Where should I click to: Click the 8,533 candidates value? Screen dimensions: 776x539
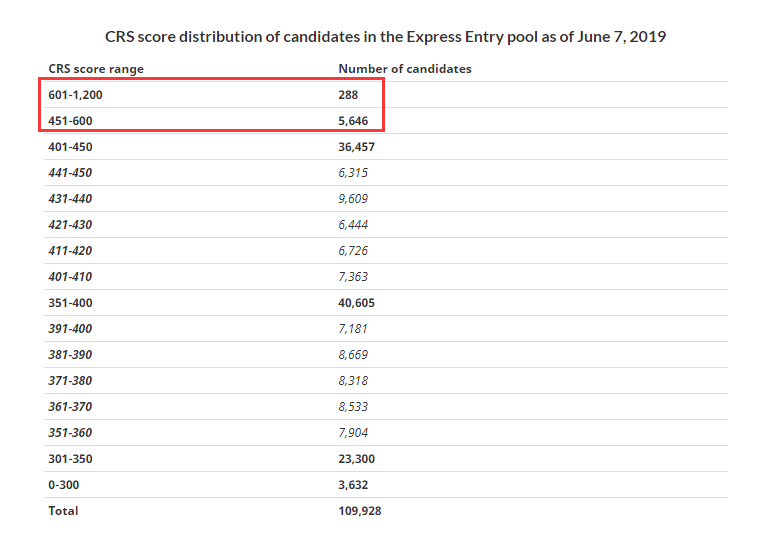[353, 406]
